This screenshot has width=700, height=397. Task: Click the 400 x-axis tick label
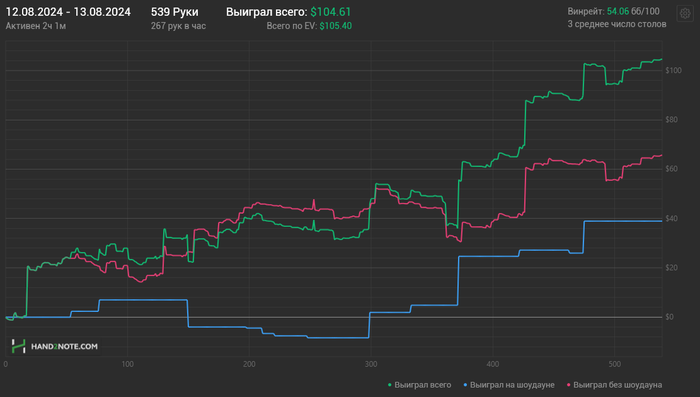(x=493, y=364)
